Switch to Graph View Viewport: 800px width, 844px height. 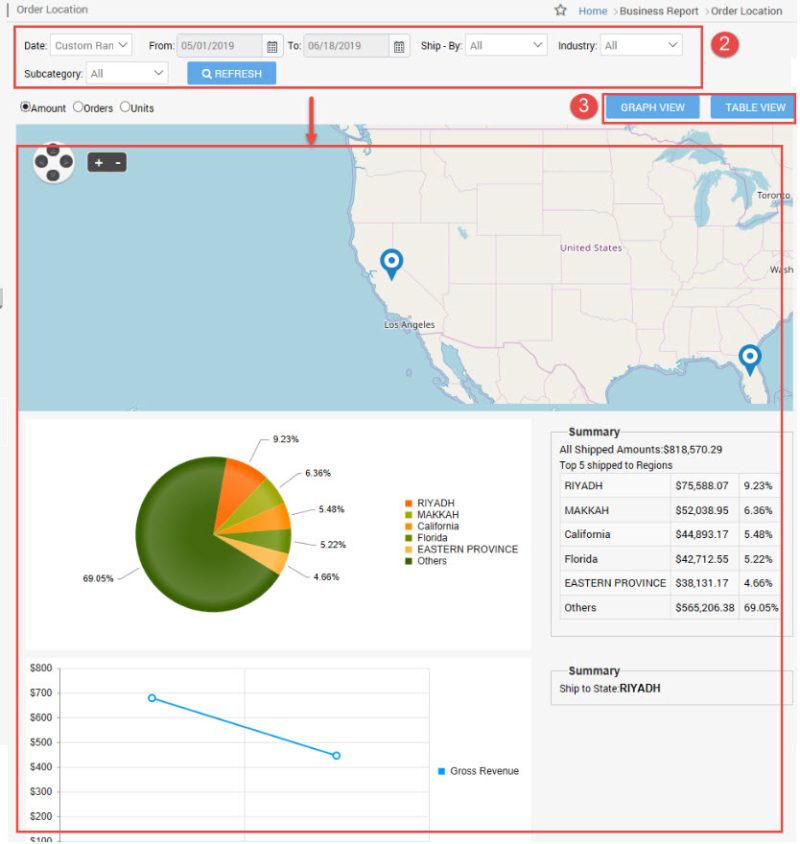point(651,106)
